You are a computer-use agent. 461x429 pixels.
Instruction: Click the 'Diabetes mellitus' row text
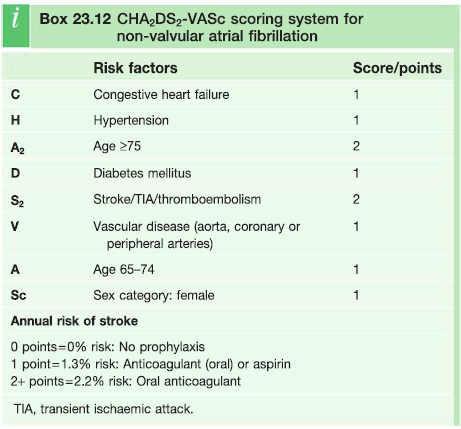click(x=142, y=173)
